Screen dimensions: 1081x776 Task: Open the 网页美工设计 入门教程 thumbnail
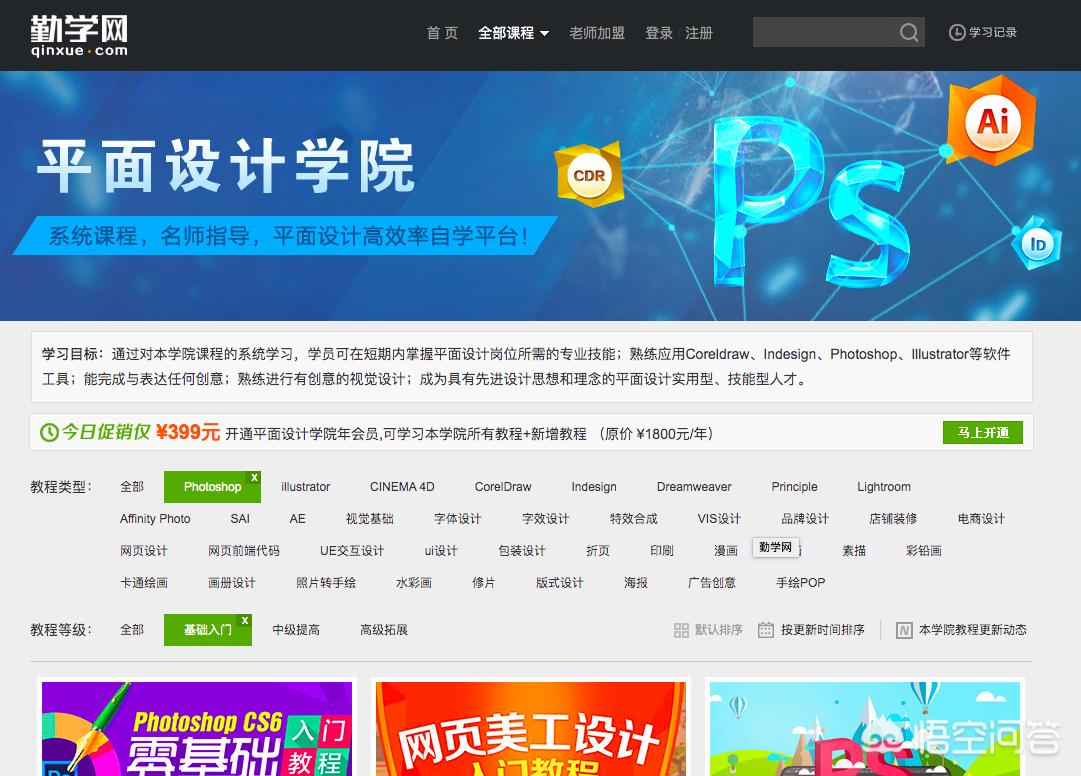tap(531, 729)
